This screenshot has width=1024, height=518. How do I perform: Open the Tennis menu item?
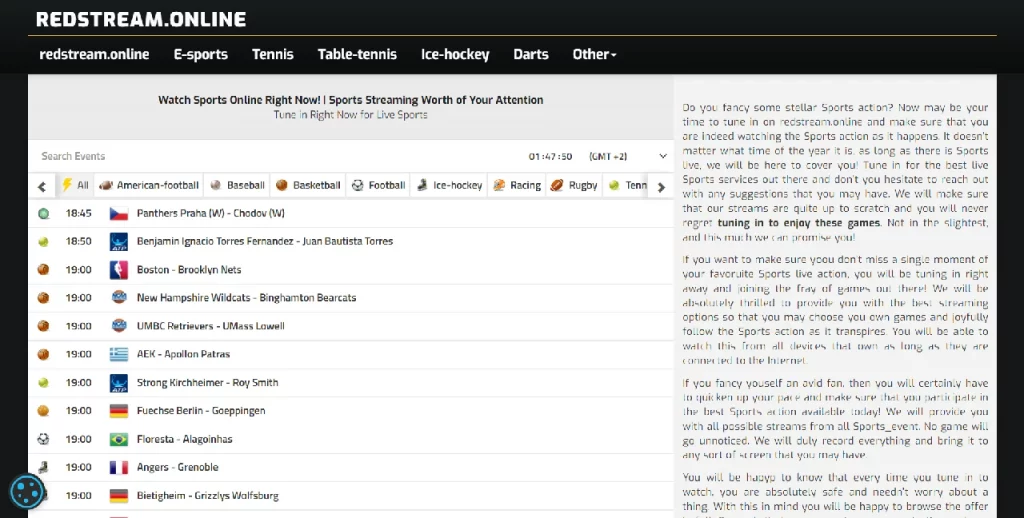click(273, 54)
